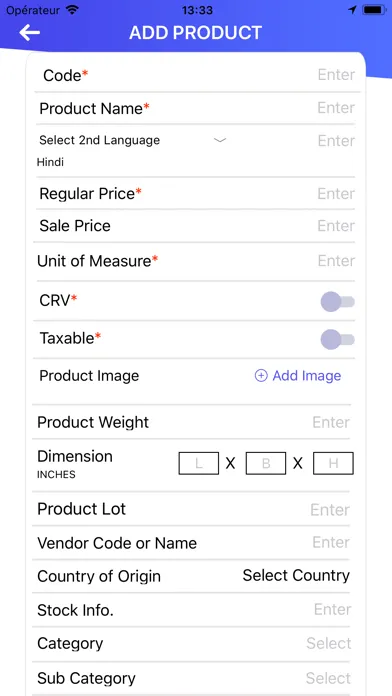Click the Add Image link

(307, 376)
